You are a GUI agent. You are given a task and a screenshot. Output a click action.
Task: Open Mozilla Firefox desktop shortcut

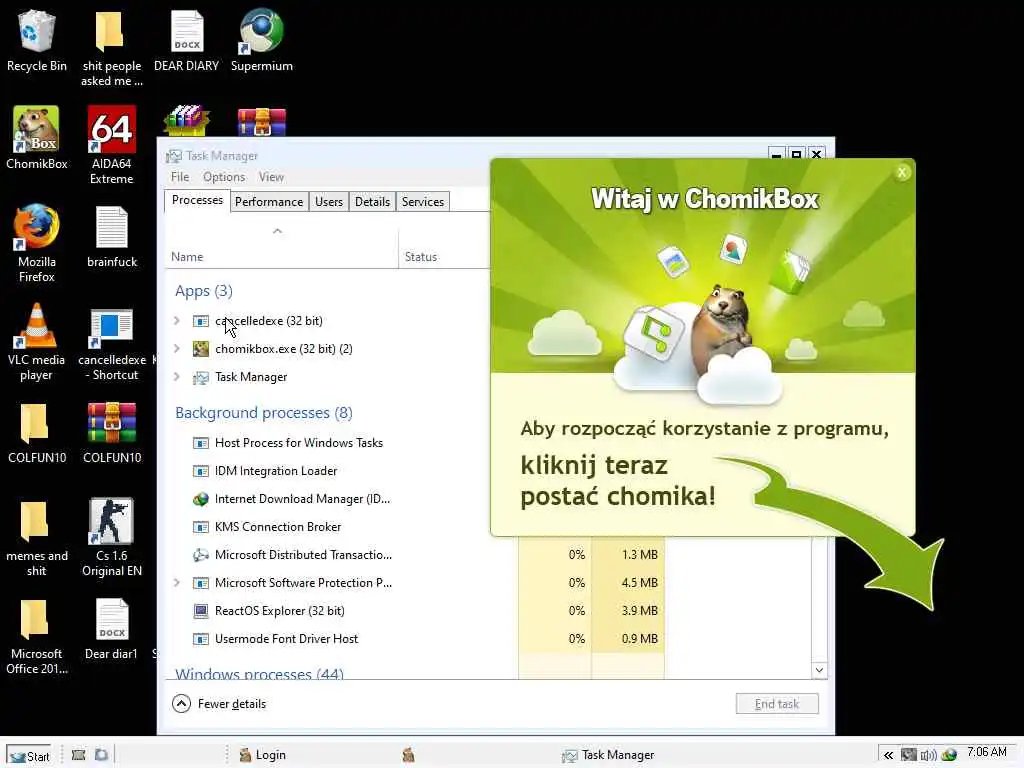[37, 243]
